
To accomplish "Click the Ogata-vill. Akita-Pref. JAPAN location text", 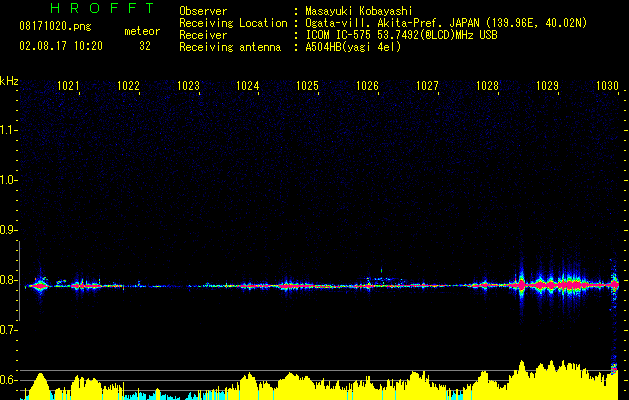I will coord(446,23).
